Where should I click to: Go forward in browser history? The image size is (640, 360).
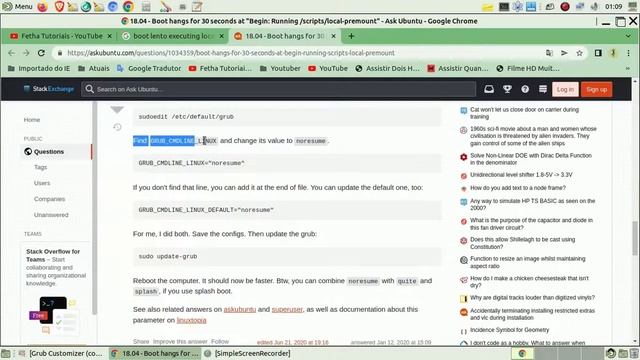coord(26,53)
